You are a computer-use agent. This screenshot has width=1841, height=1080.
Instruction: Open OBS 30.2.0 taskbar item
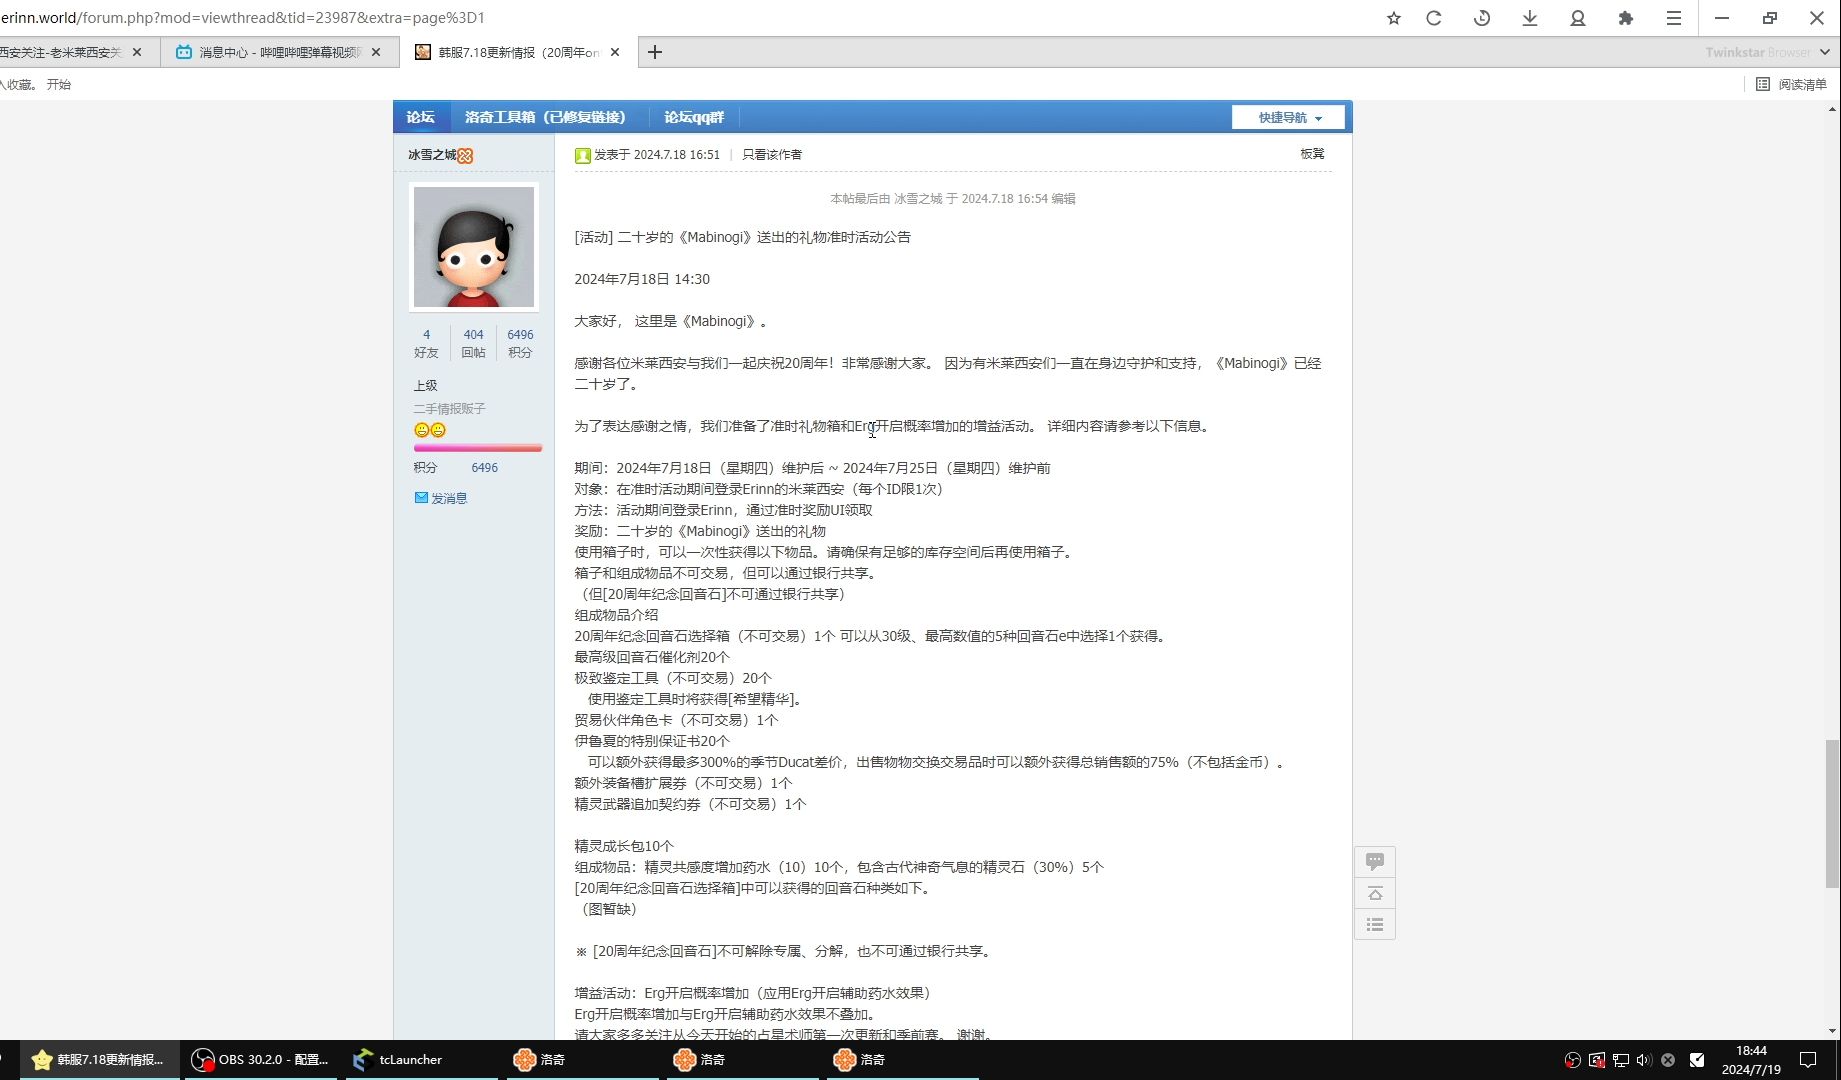coord(260,1060)
